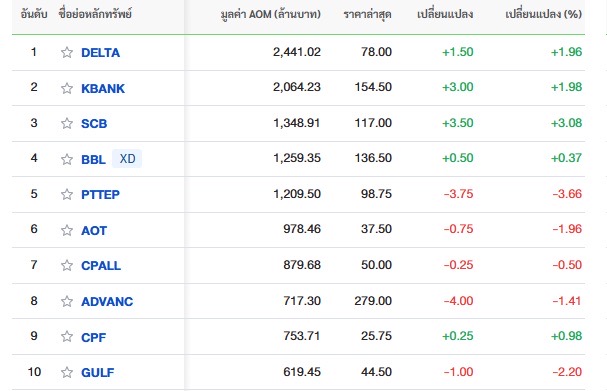Sort by เปลี่ยนแปลง (%) column header
This screenshot has width=607, height=391.
pos(544,14)
